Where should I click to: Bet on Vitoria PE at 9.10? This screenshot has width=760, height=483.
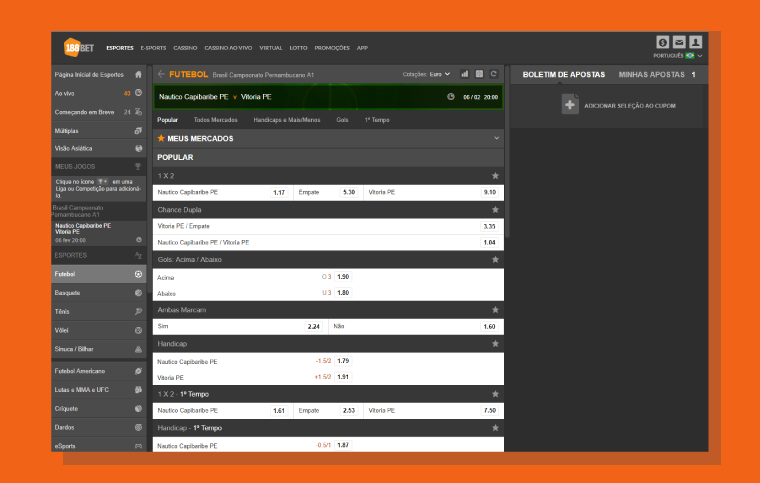pyautogui.click(x=490, y=192)
